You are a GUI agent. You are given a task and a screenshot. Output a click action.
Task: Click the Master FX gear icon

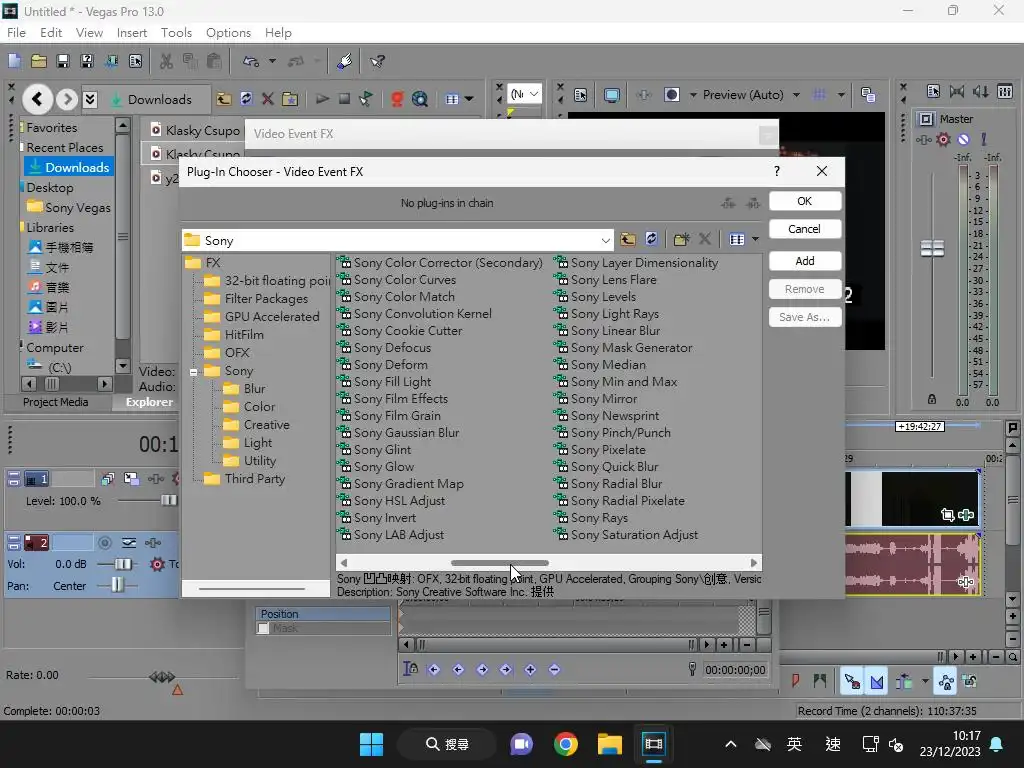(943, 139)
